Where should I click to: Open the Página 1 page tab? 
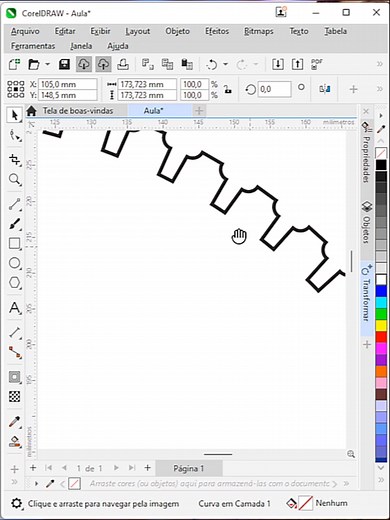point(189,468)
